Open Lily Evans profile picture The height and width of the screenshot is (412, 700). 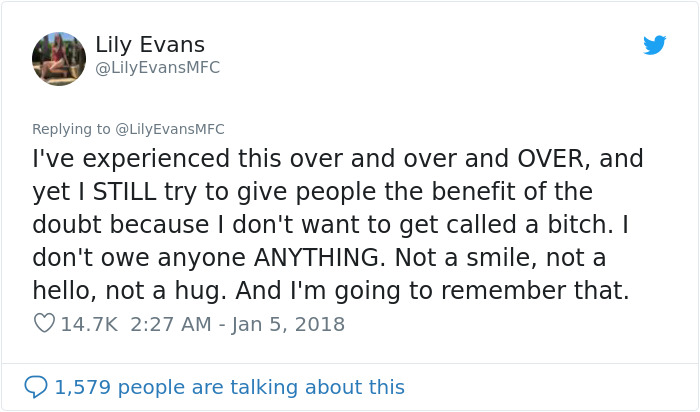58,58
